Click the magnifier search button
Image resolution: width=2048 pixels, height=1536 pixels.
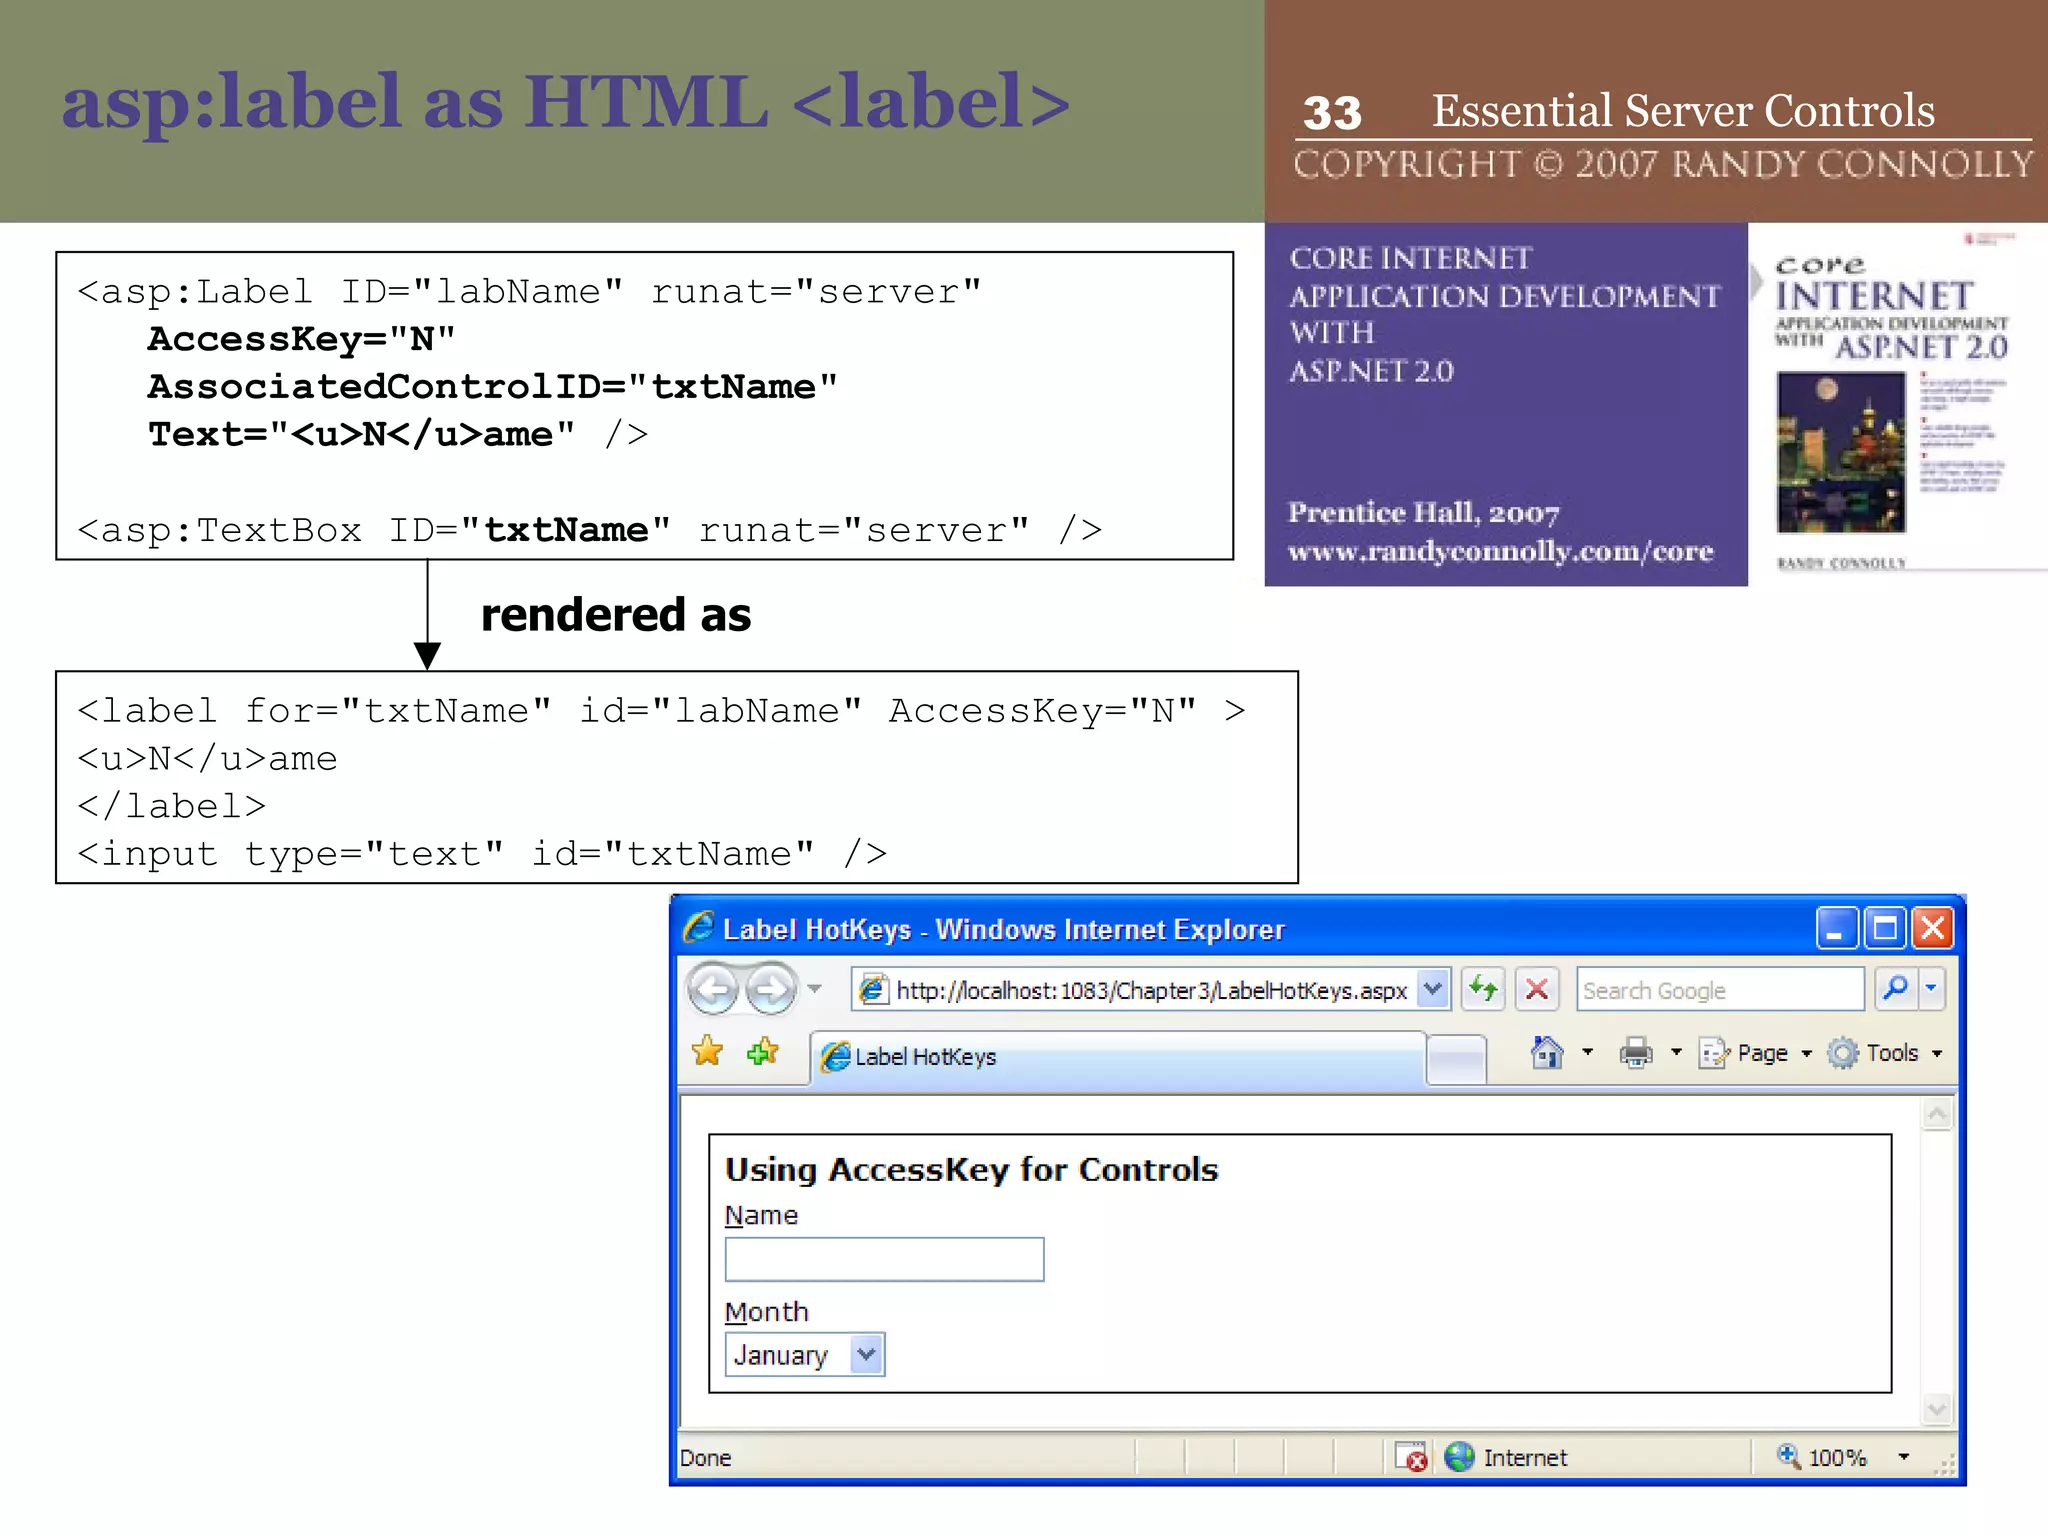click(x=1895, y=988)
